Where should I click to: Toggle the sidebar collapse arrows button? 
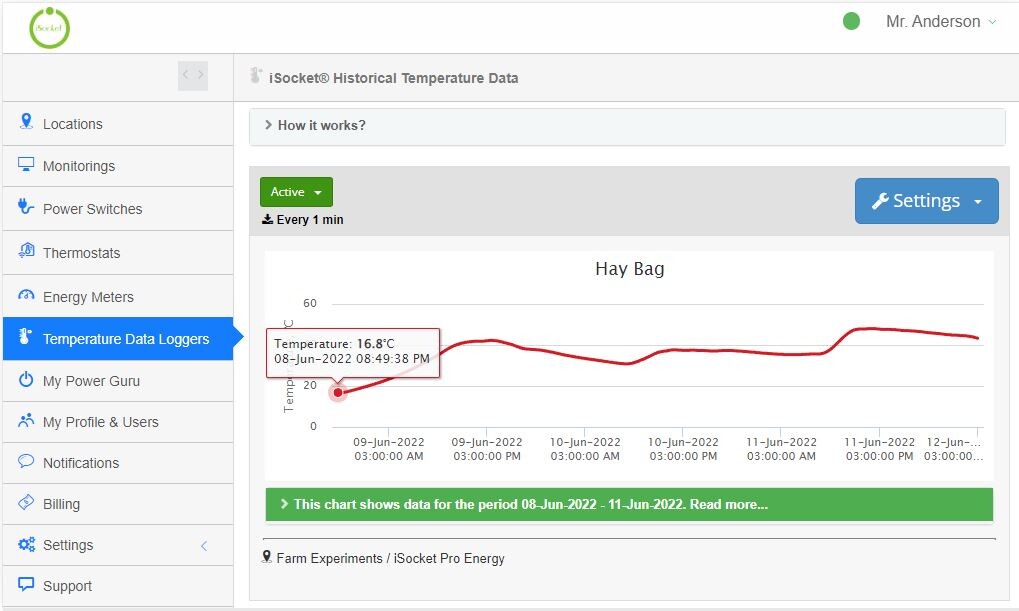tap(193, 75)
